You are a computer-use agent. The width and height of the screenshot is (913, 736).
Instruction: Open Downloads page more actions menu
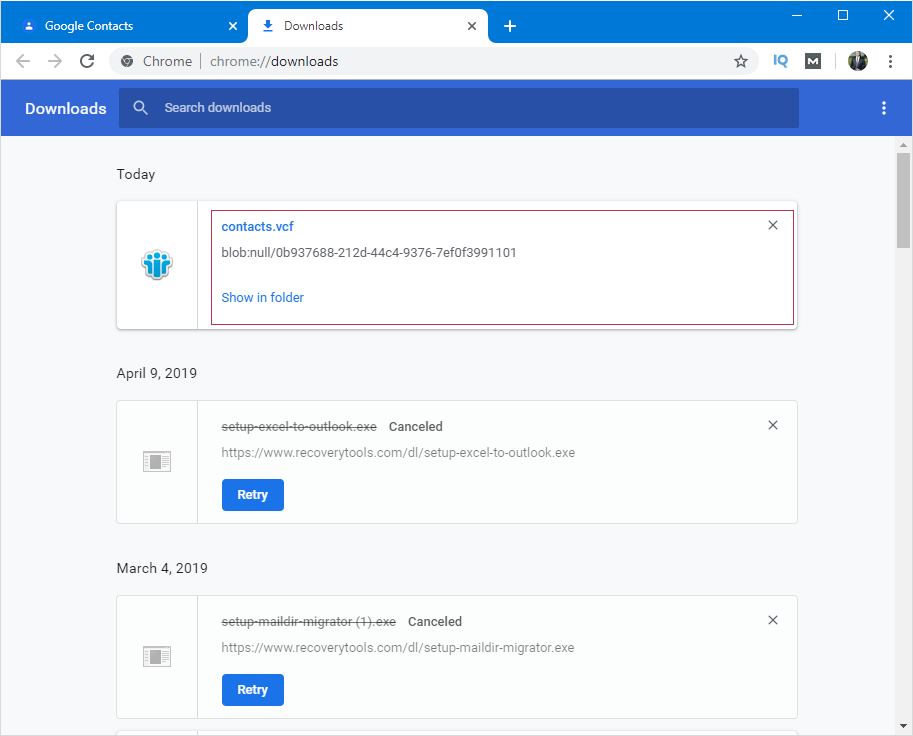point(883,108)
